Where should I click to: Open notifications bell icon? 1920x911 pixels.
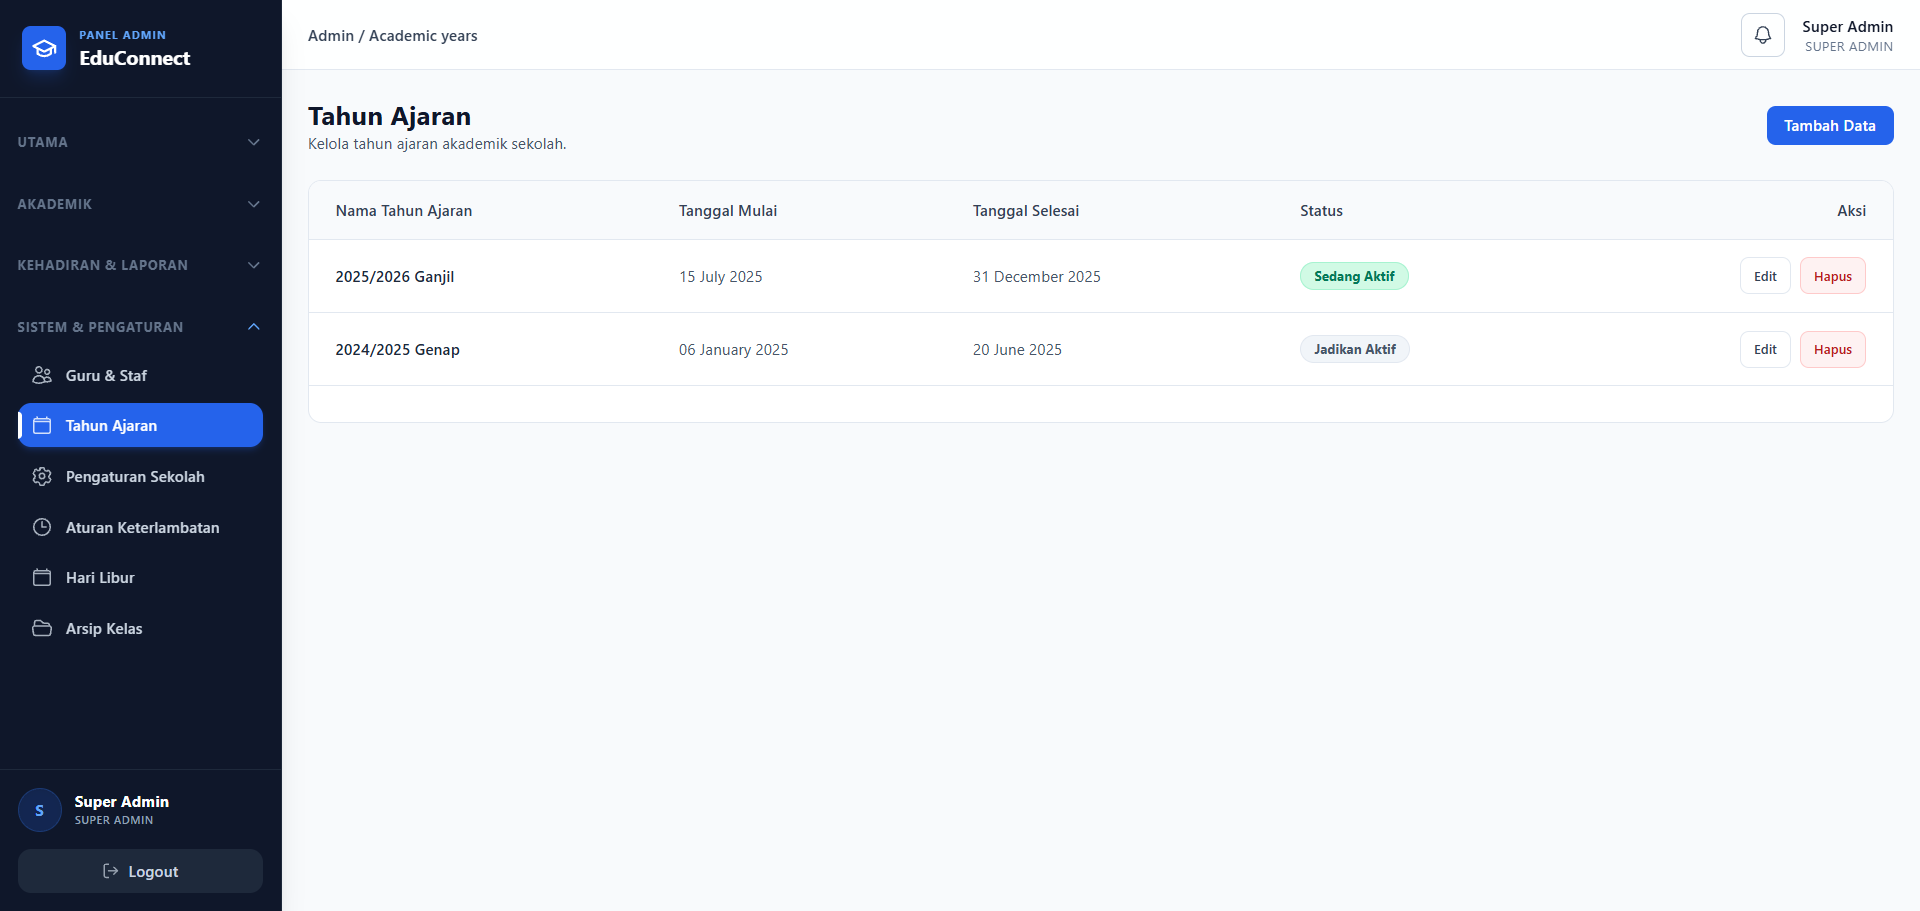(x=1763, y=35)
